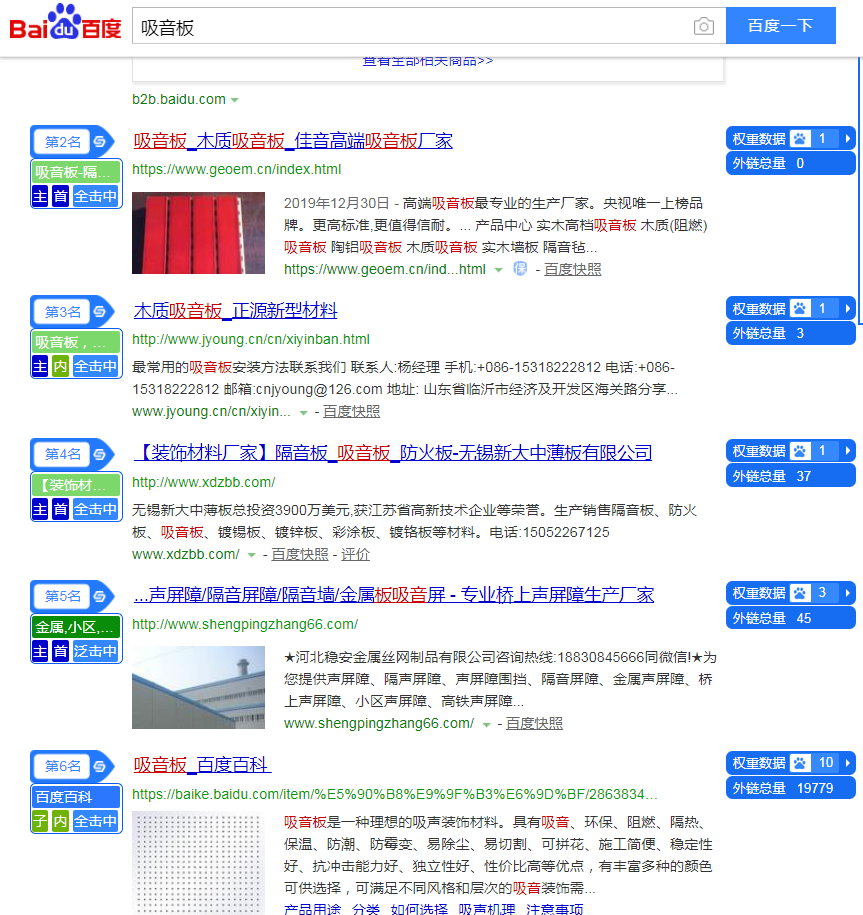Open 百度快照 for the xdzbb.com result
This screenshot has width=863, height=915.
tap(300, 554)
